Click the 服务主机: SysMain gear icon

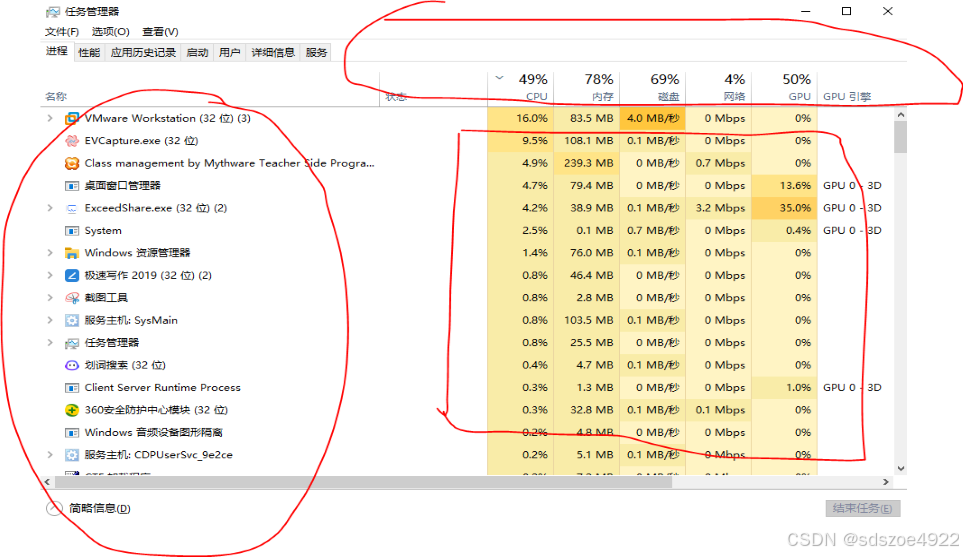click(x=72, y=320)
